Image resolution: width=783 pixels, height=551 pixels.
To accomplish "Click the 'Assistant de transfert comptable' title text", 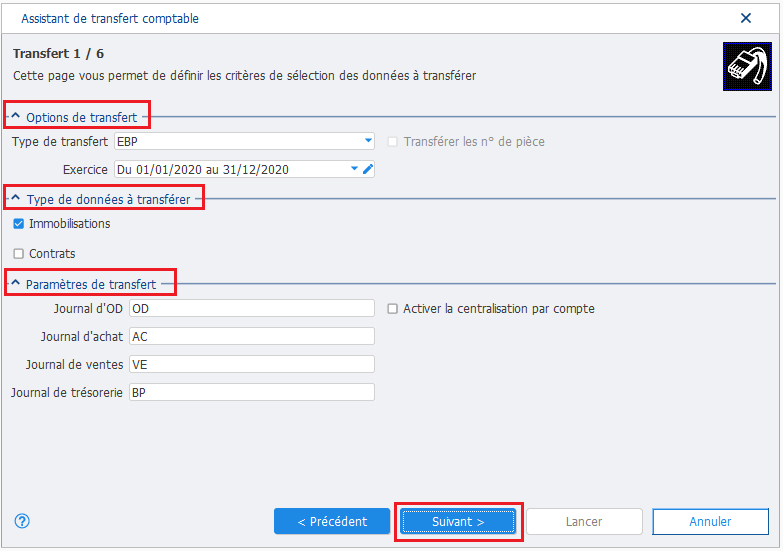I will coord(110,18).
